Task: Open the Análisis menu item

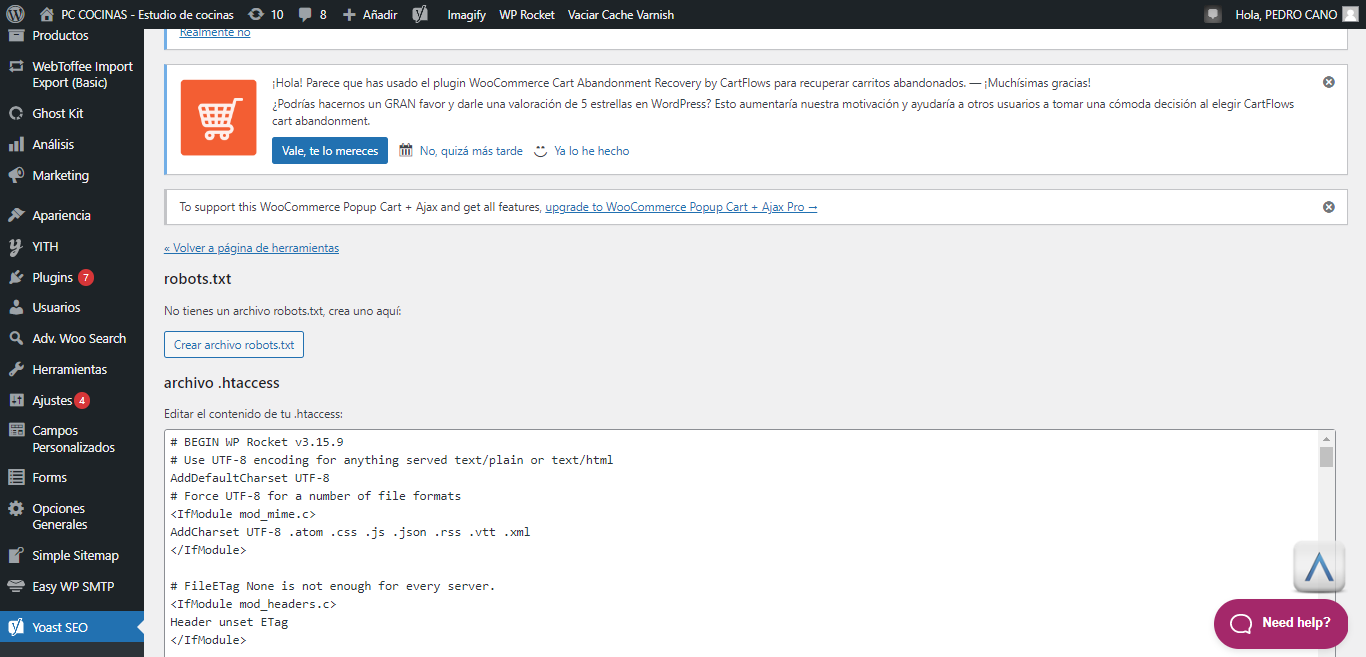Action: (53, 144)
